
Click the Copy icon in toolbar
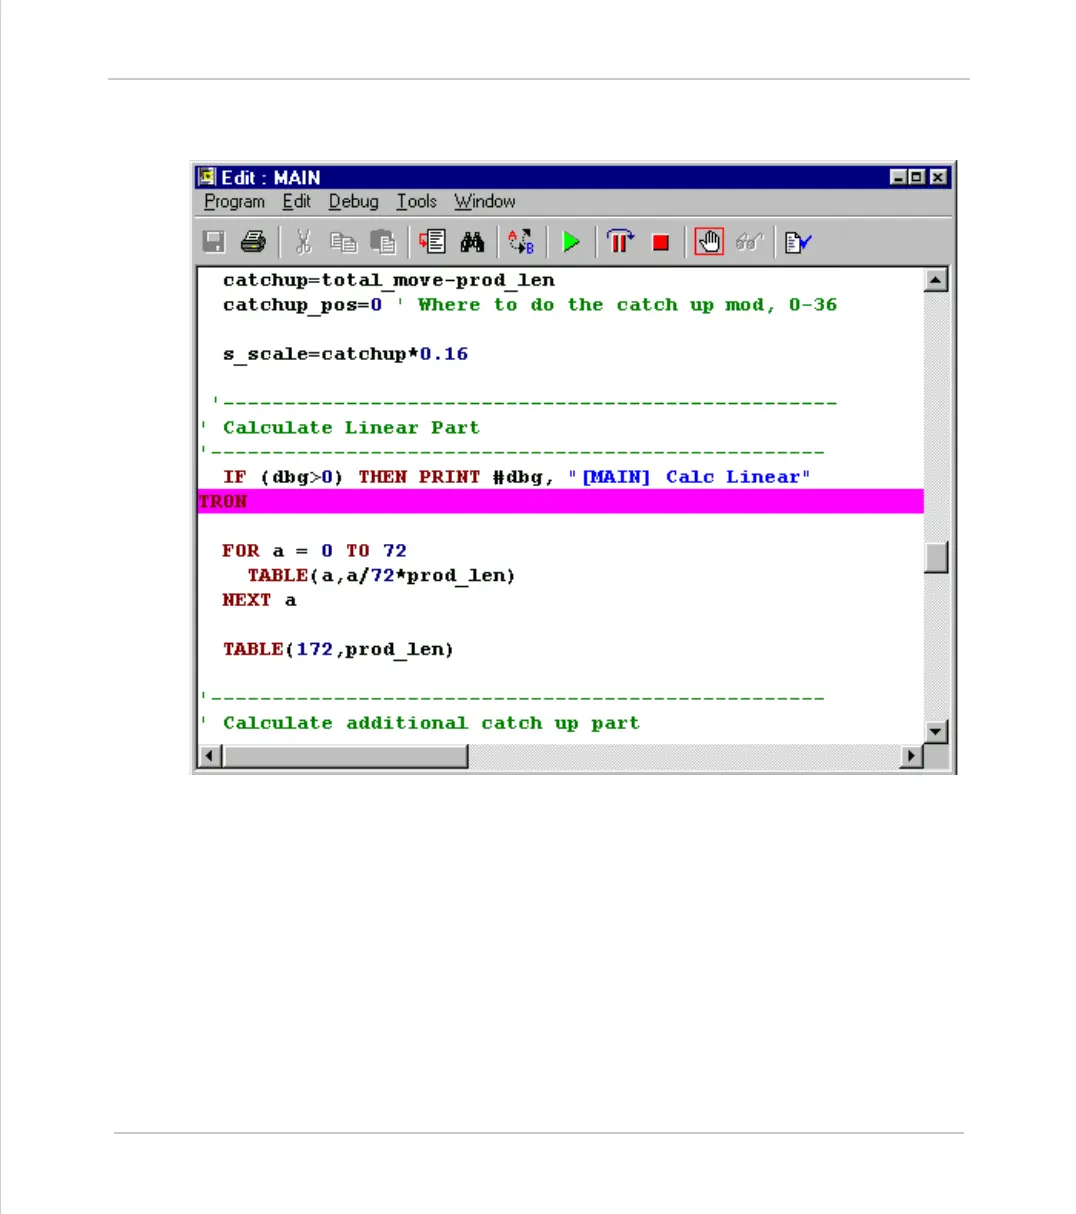pyautogui.click(x=343, y=241)
